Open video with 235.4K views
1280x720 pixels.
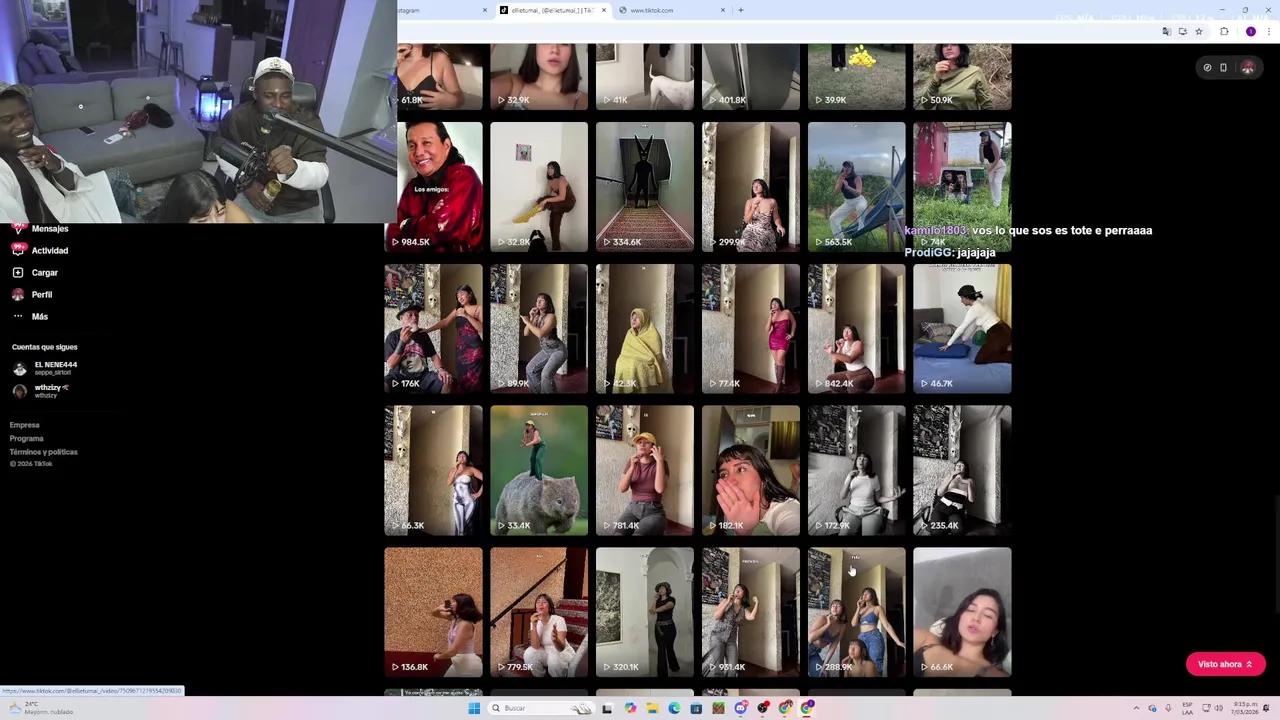(x=962, y=470)
